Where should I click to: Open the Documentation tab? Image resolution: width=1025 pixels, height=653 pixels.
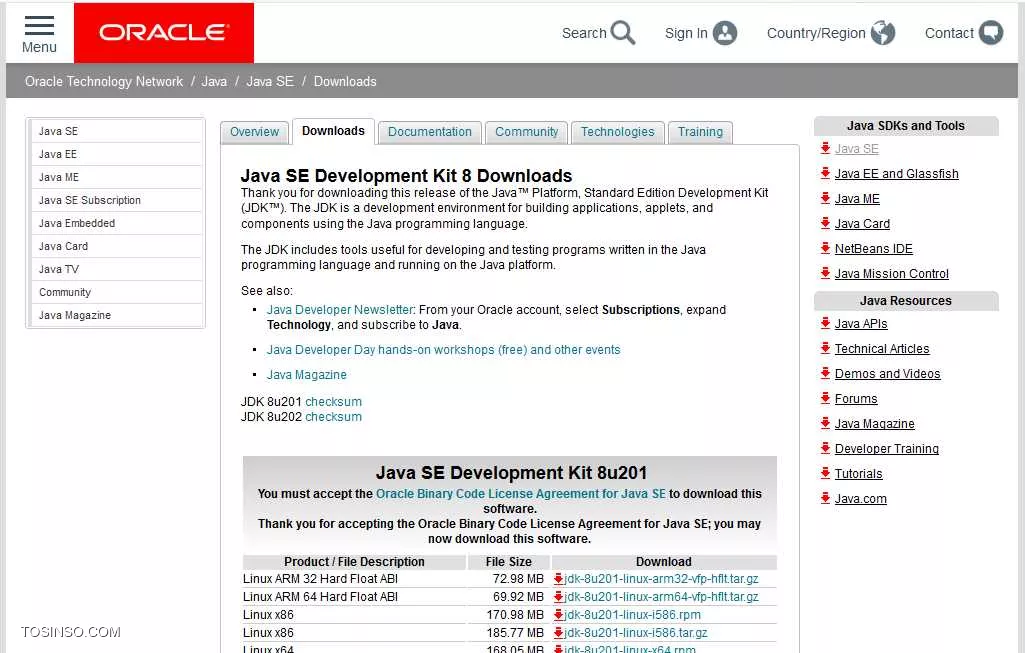(x=429, y=132)
